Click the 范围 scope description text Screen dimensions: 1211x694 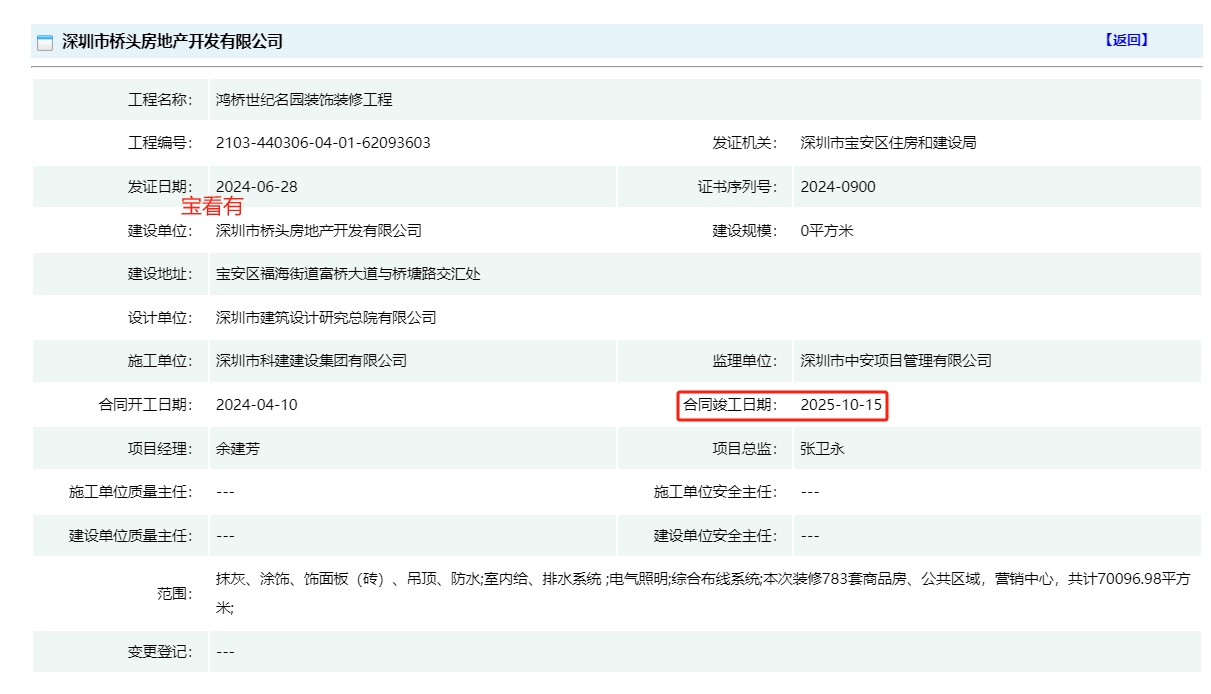pos(700,580)
